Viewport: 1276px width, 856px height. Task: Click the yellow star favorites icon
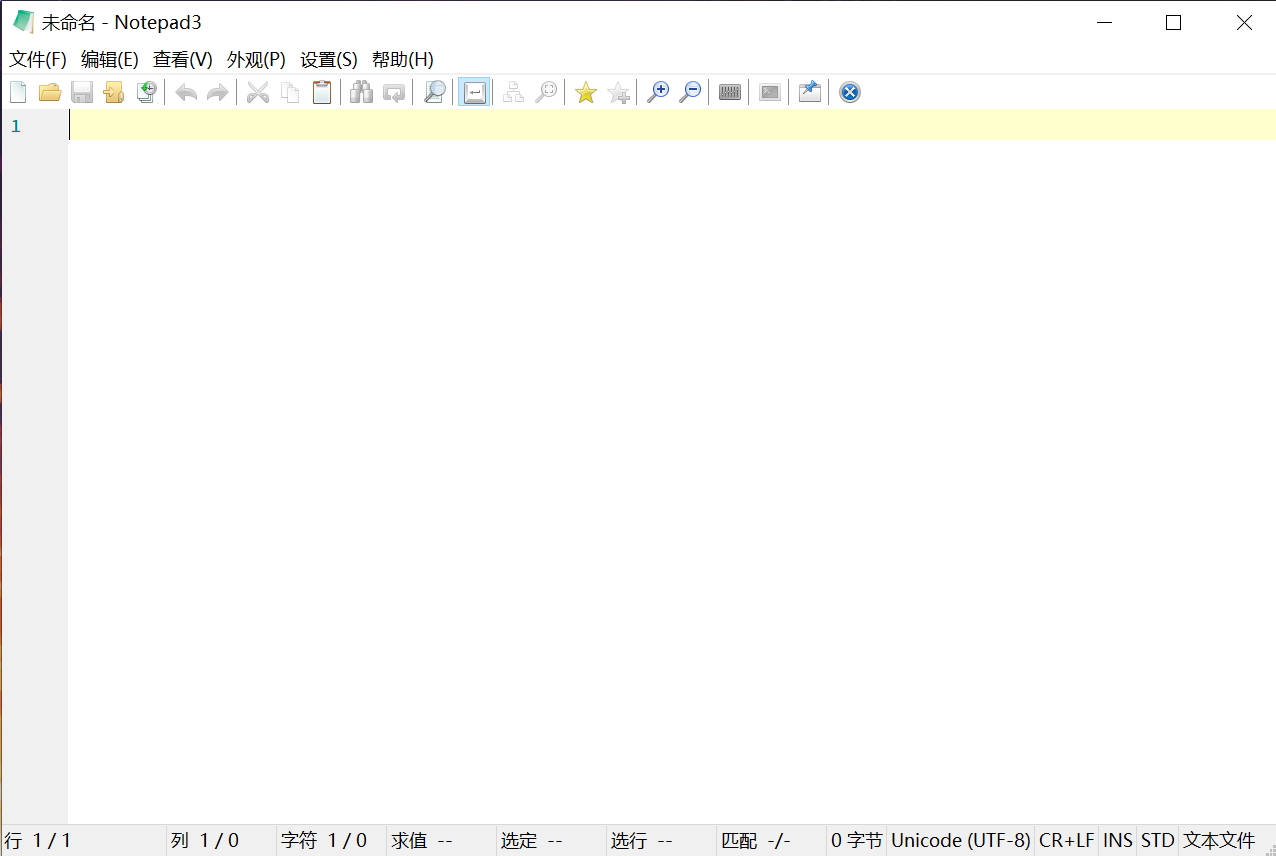click(x=586, y=93)
